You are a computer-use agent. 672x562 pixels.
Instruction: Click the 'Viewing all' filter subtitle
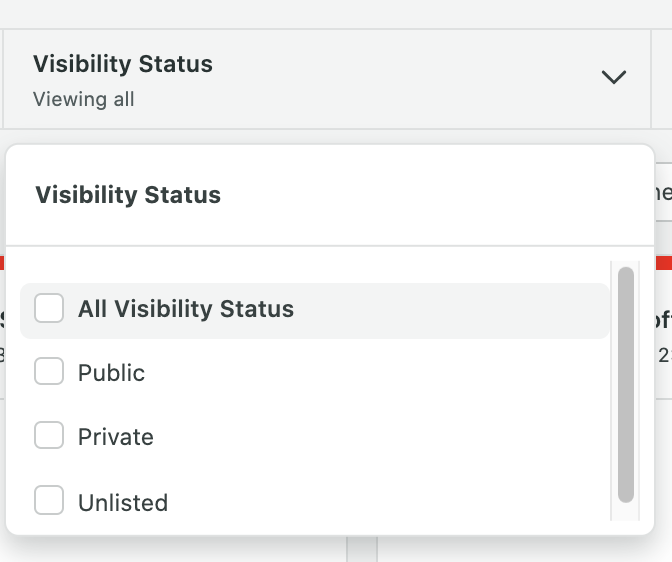83,99
